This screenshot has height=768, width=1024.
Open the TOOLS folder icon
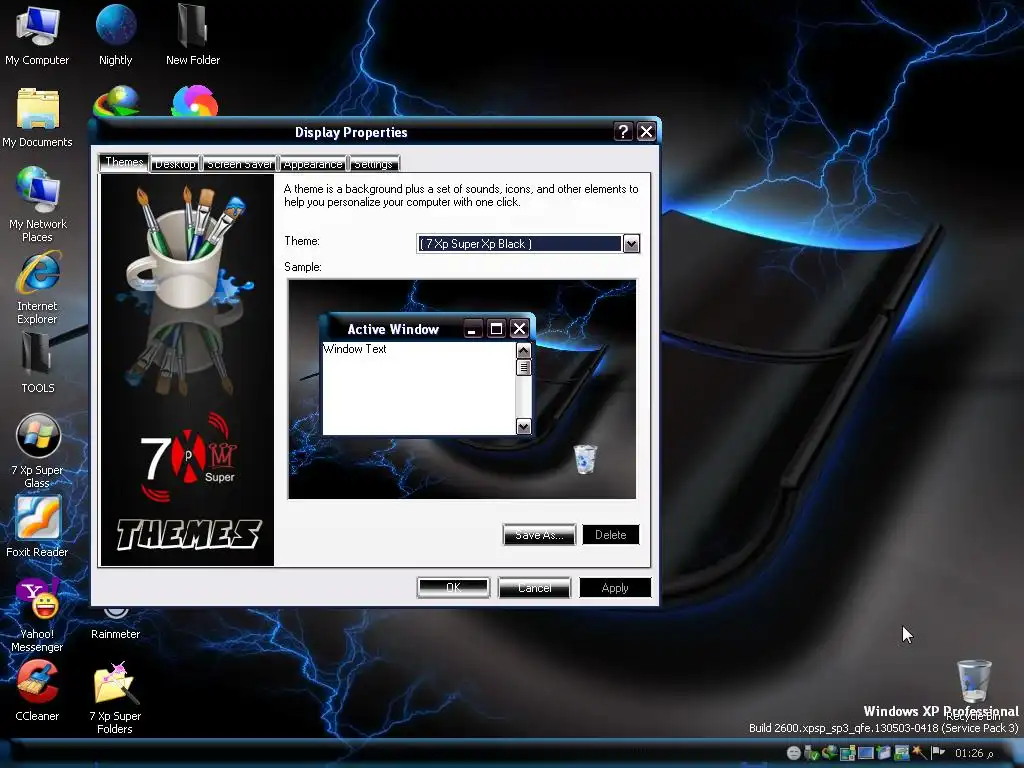[37, 362]
